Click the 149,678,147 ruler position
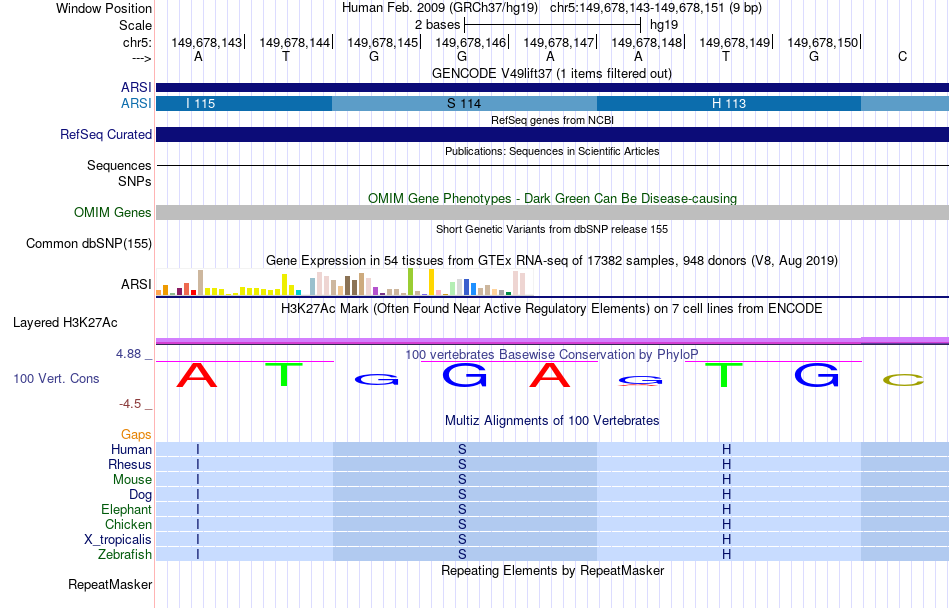Viewport: 950px width, 608px height. click(x=559, y=42)
